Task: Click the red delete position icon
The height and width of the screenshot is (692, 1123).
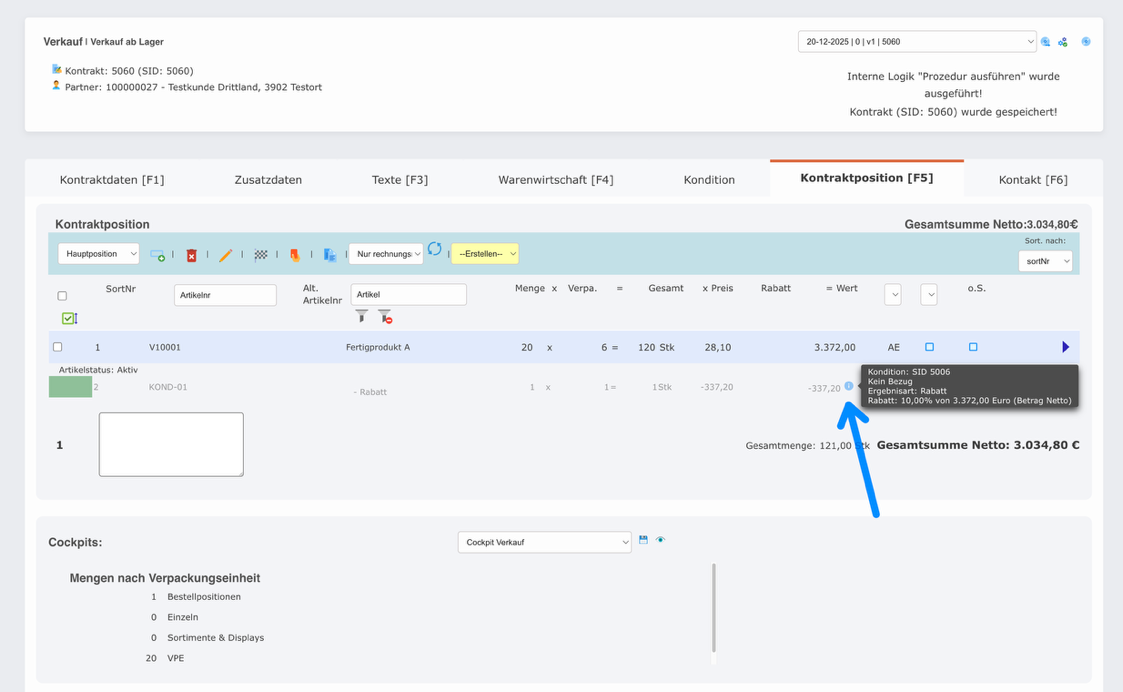Action: point(191,254)
